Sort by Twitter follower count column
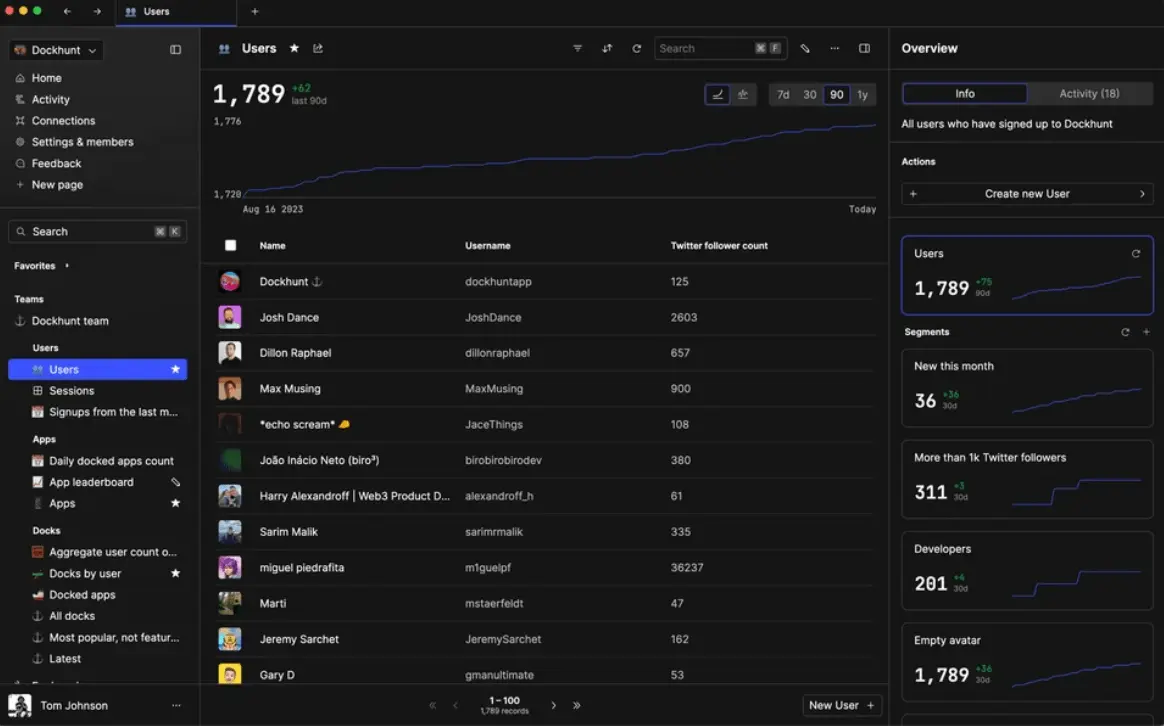Screen dimensions: 1164x726 point(719,246)
